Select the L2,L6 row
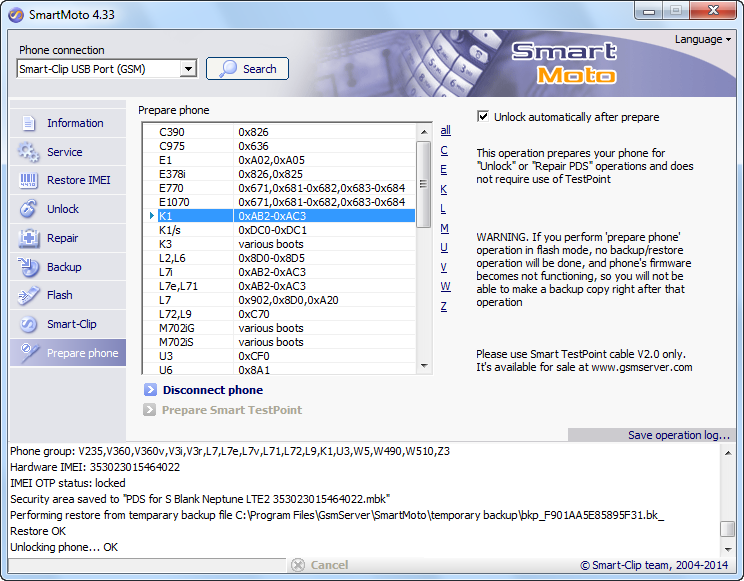The height and width of the screenshot is (581, 744). coord(280,258)
